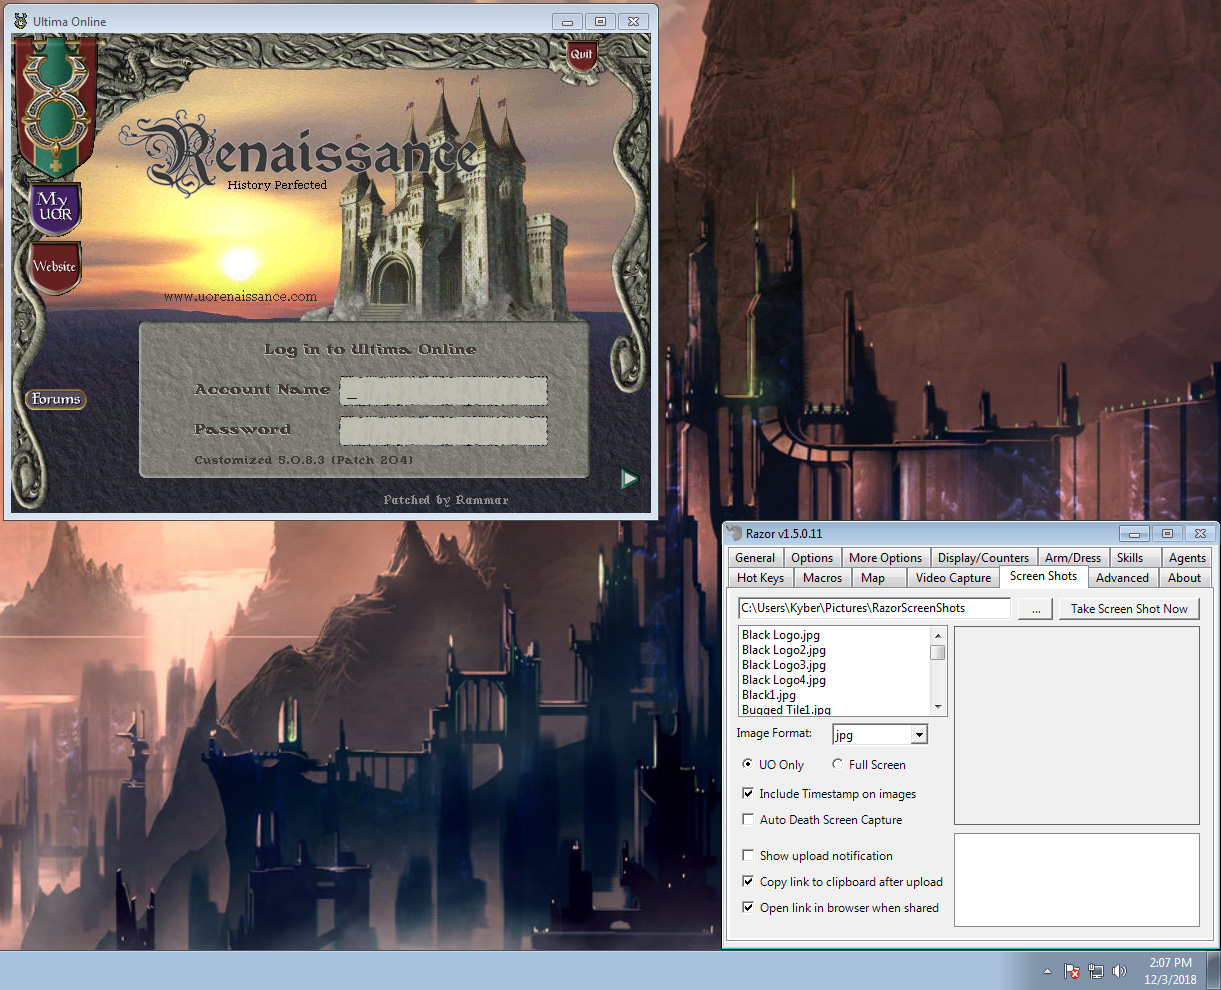The image size is (1221, 990).
Task: Open the Forums button
Action: pos(56,399)
